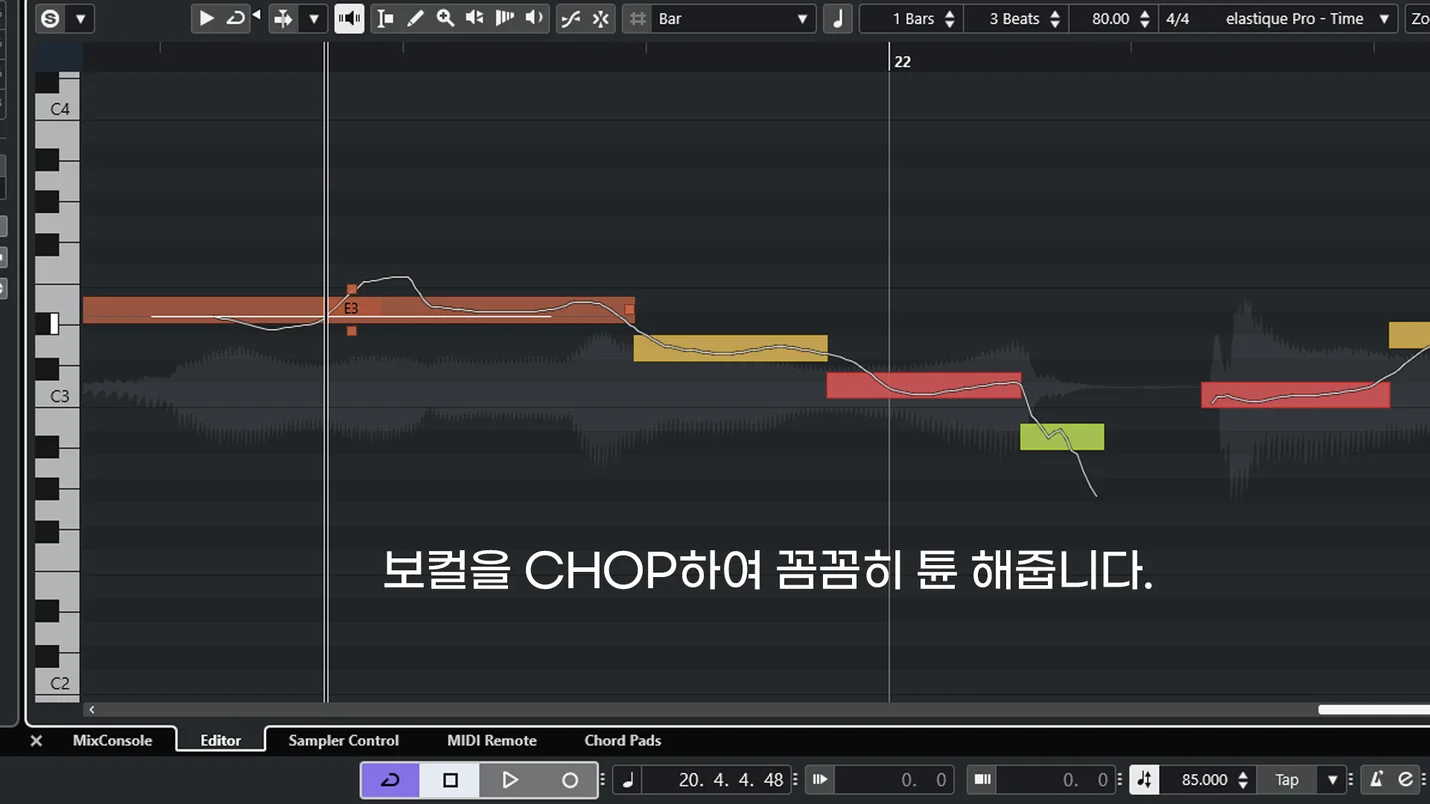Adjust the Bars value stepper arrows
Image resolution: width=1430 pixels, height=804 pixels.
pos(950,18)
